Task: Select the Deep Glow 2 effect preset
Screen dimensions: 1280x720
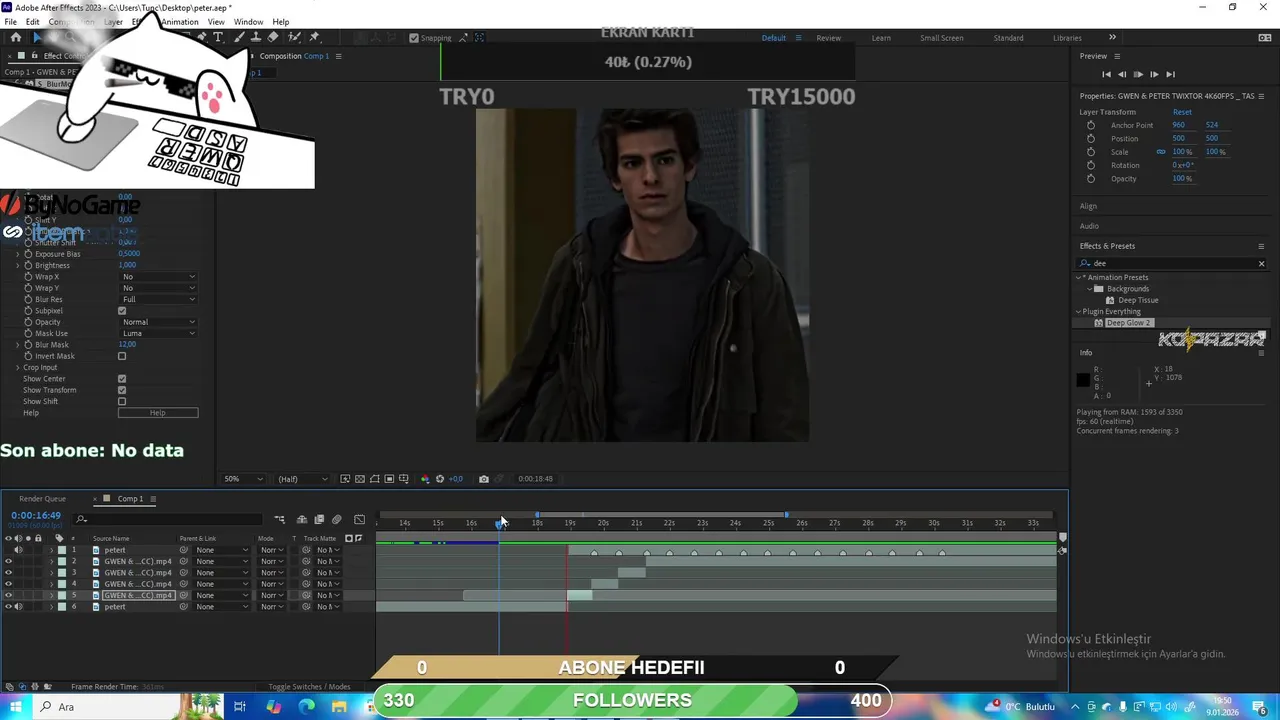Action: pos(1129,323)
